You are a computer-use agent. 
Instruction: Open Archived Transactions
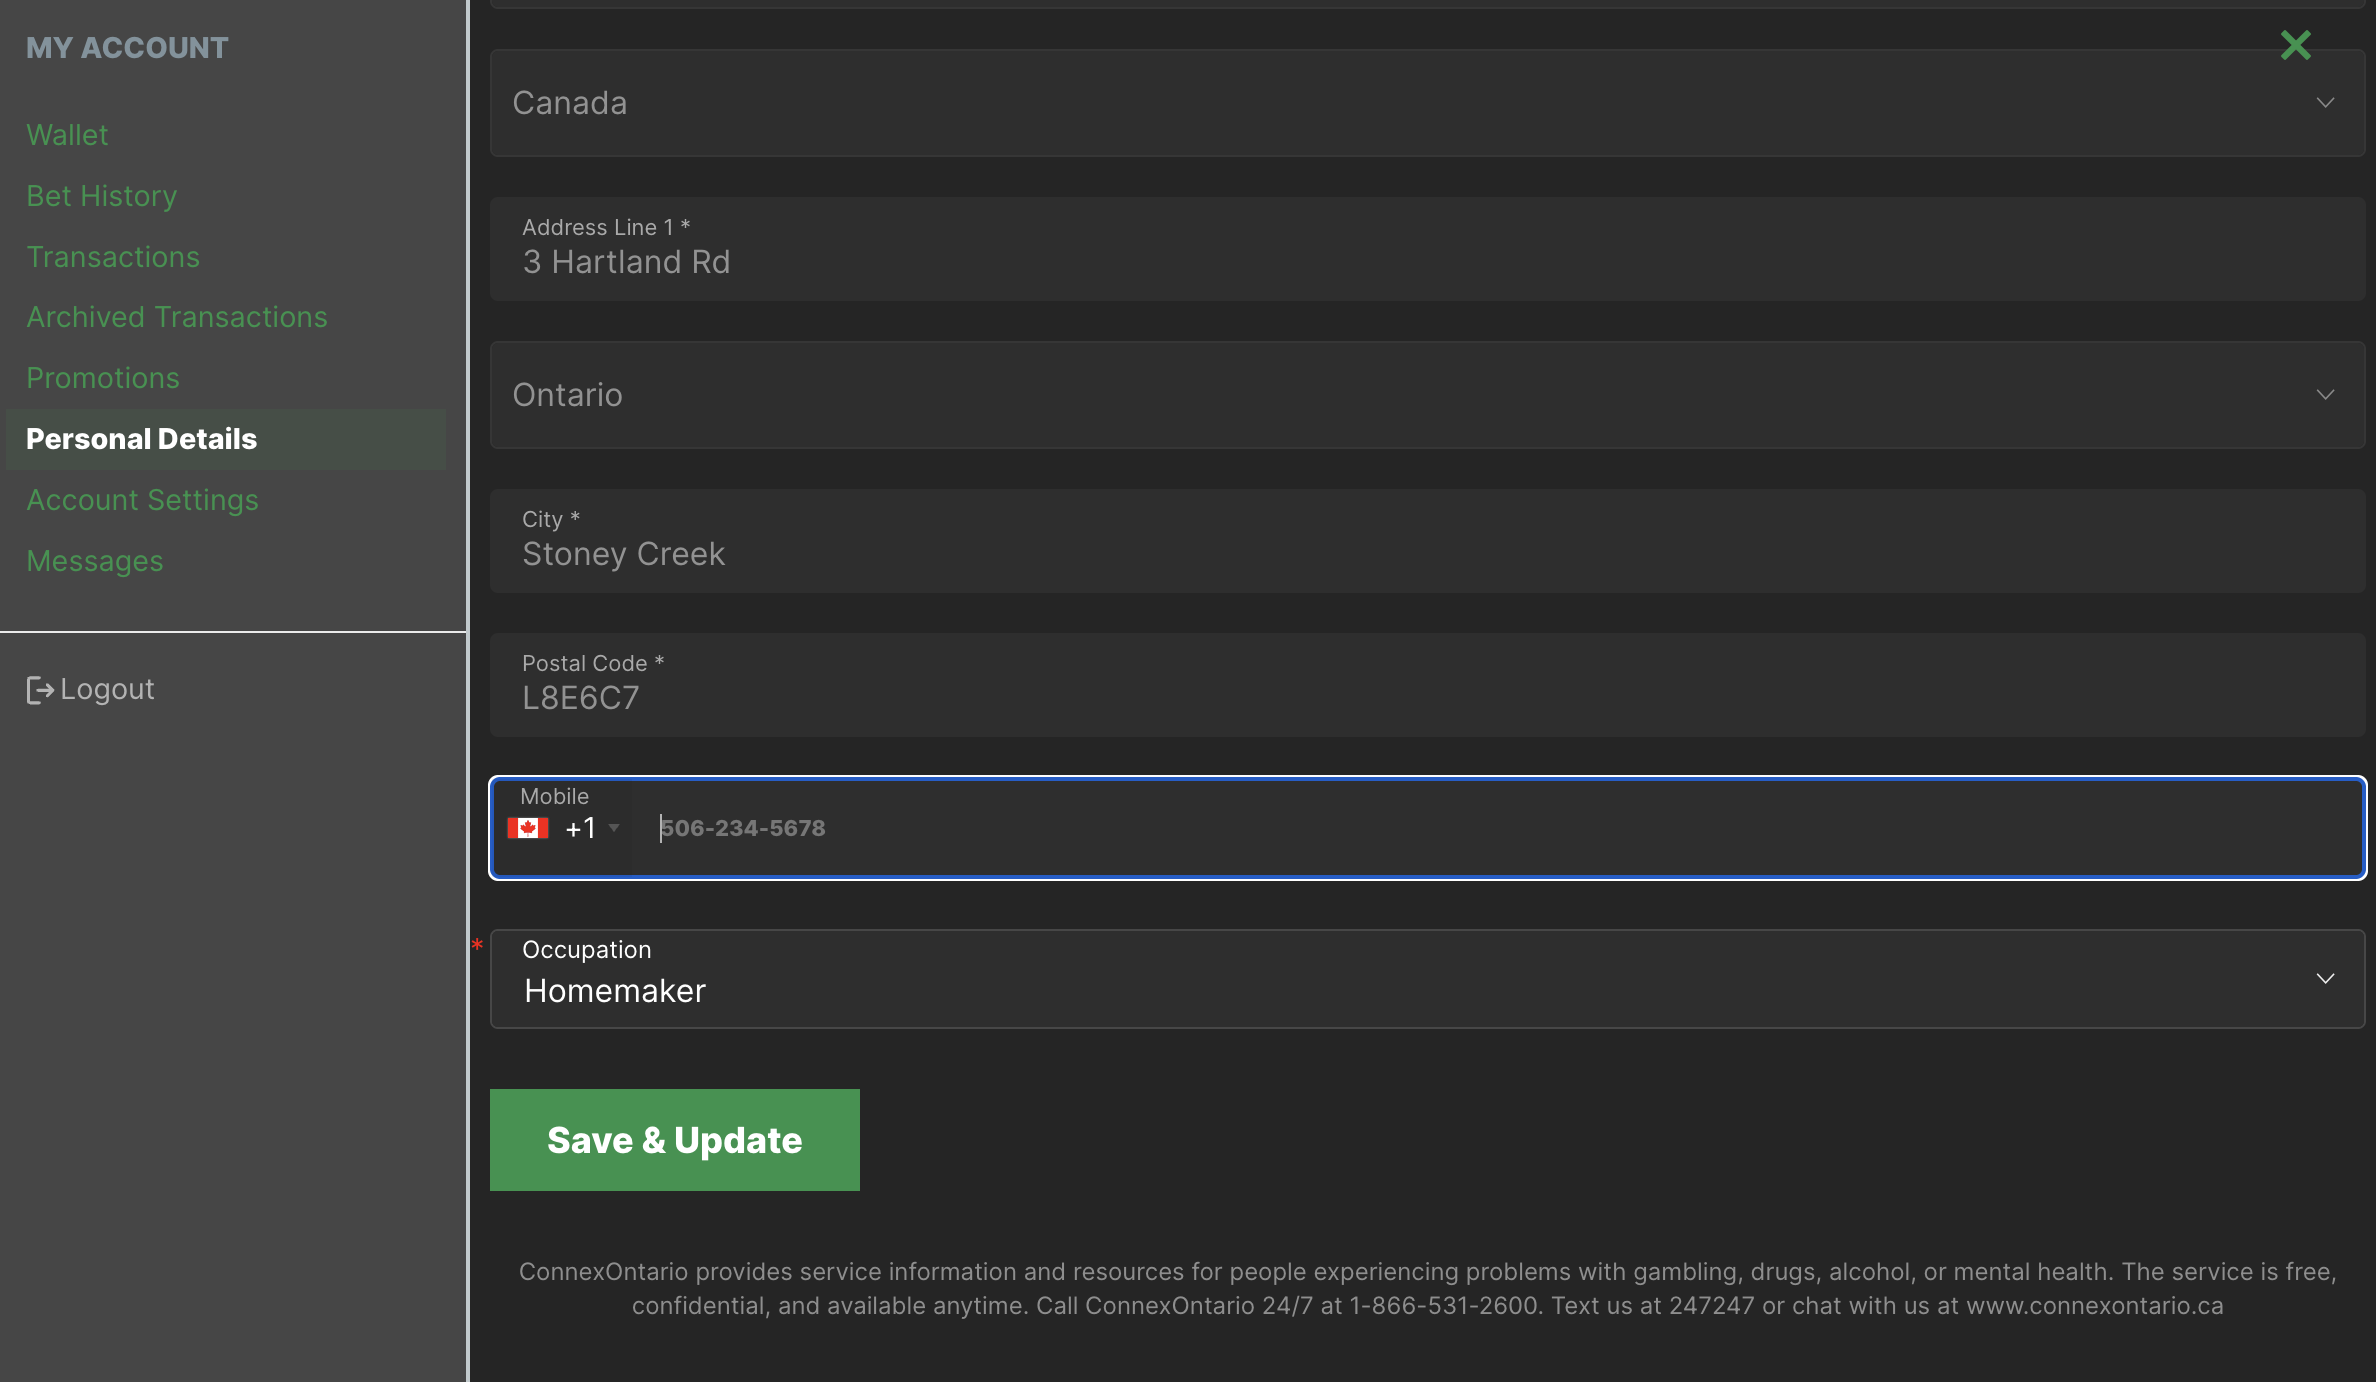pyautogui.click(x=177, y=317)
